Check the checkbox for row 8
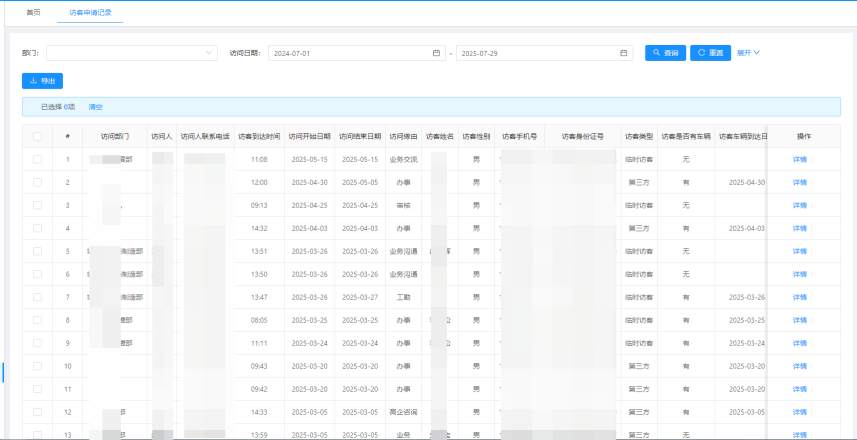857x440 pixels. point(37,320)
